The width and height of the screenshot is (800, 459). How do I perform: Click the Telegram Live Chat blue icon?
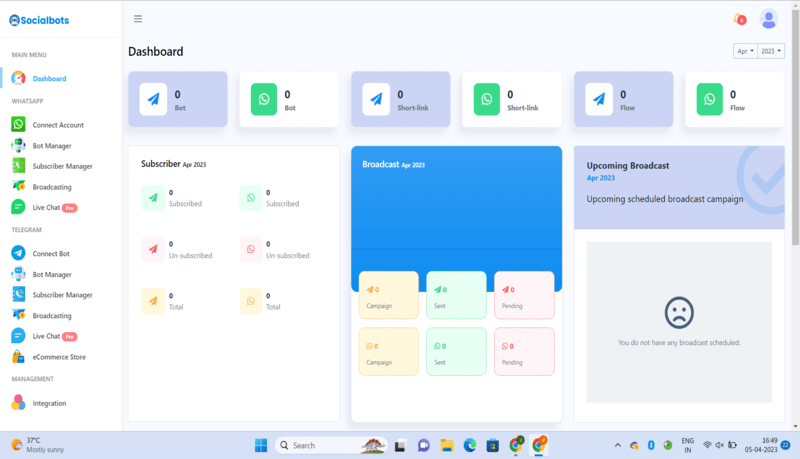tap(18, 336)
